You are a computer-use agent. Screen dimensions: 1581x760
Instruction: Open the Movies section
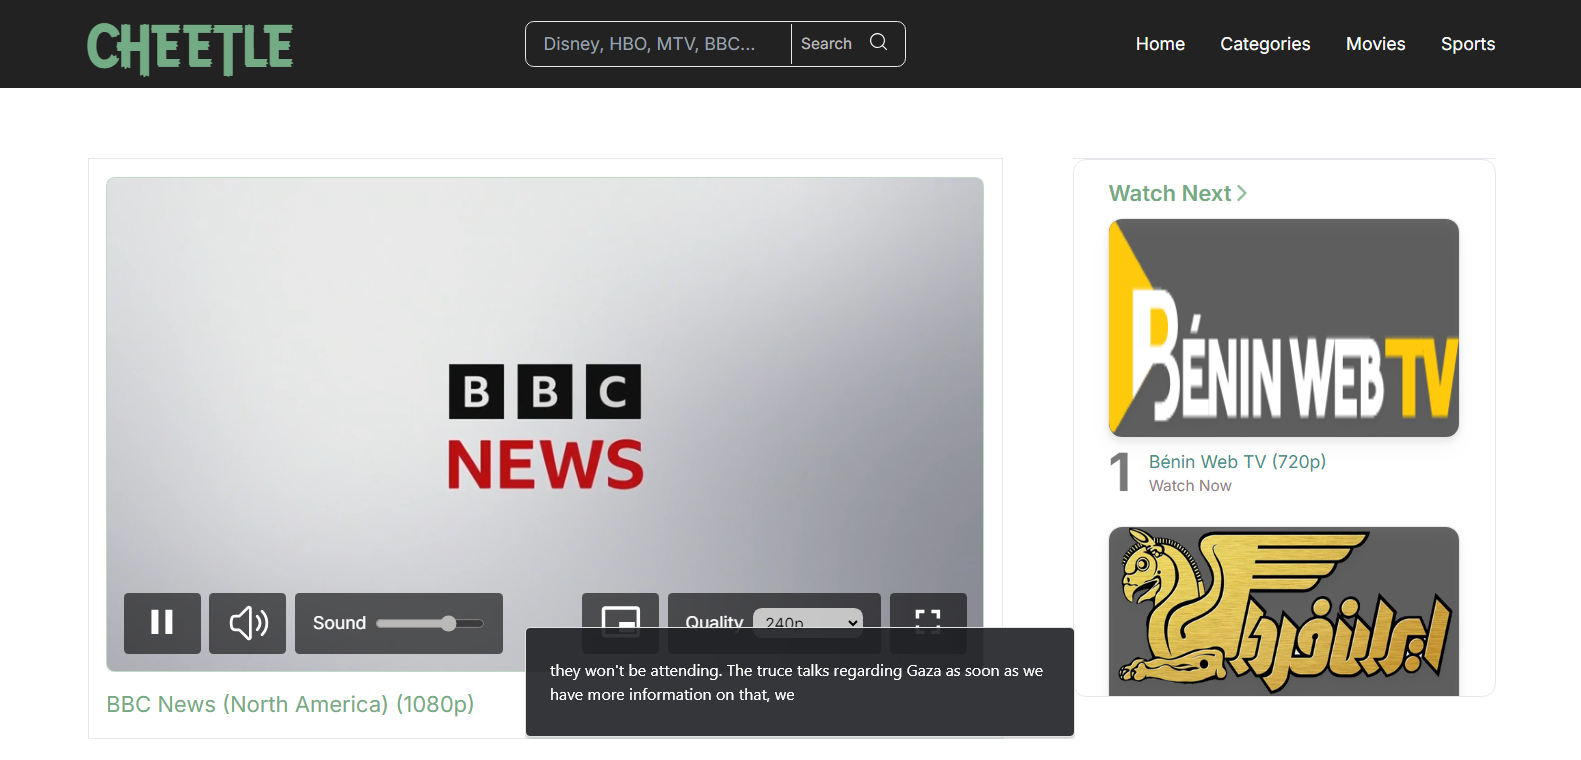(1375, 44)
